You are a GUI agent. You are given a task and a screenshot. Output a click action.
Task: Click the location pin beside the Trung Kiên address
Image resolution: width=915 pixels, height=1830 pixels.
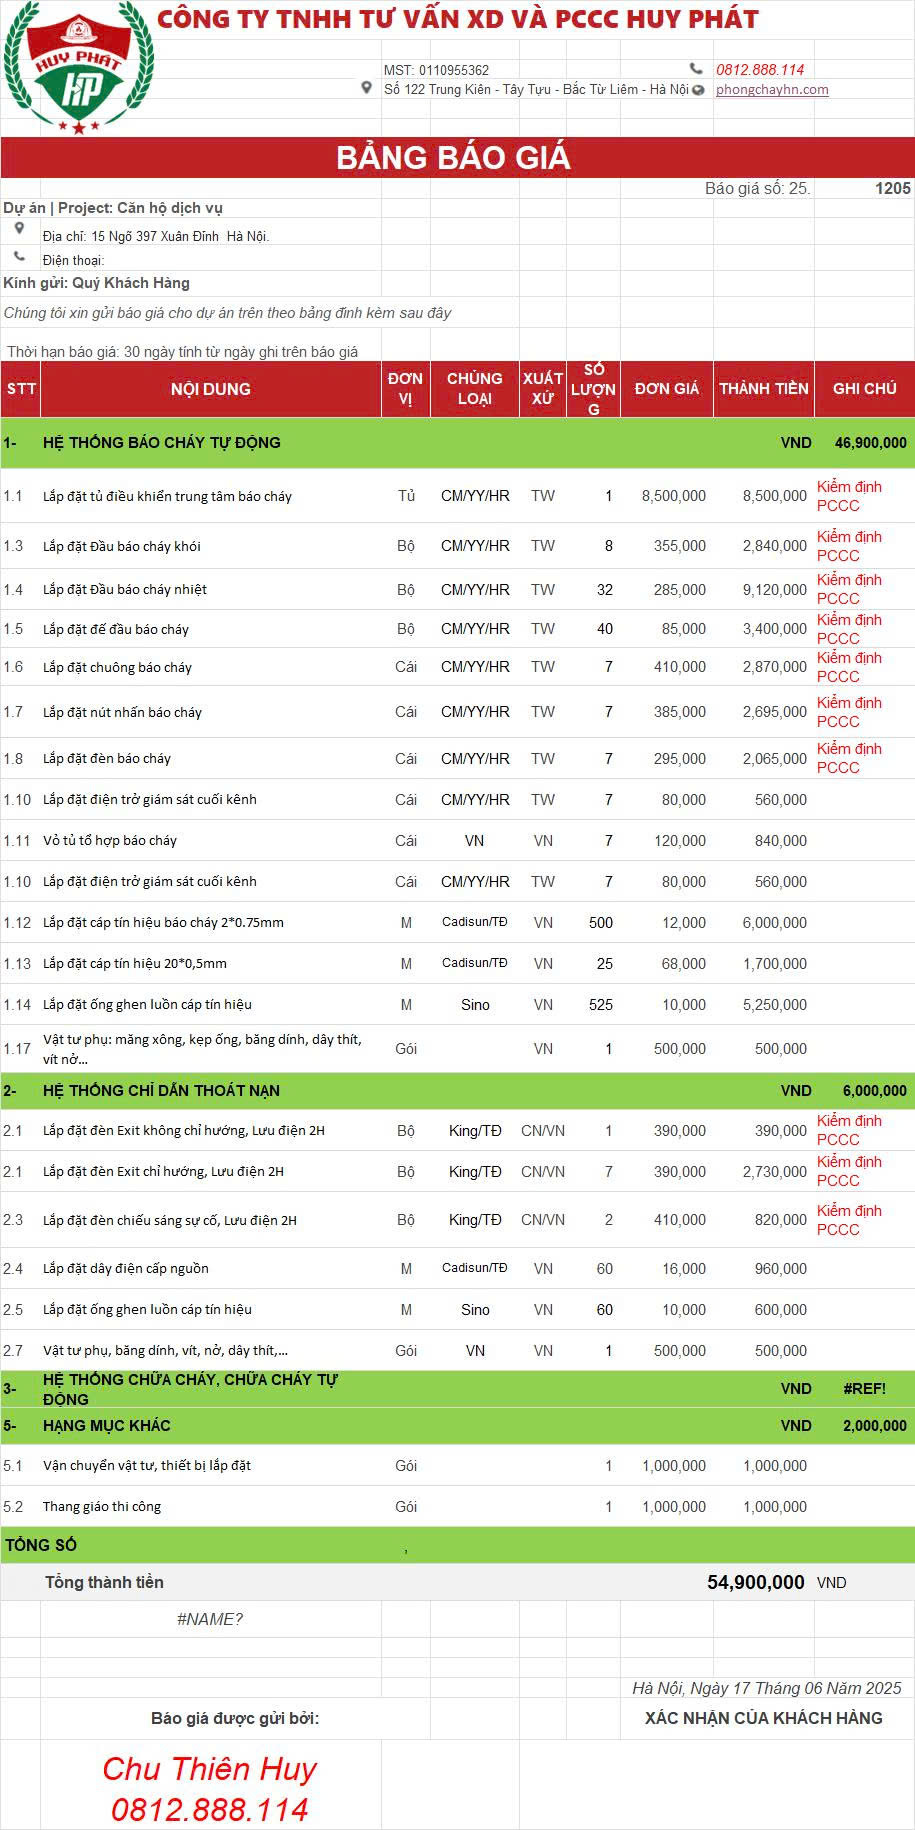[367, 89]
